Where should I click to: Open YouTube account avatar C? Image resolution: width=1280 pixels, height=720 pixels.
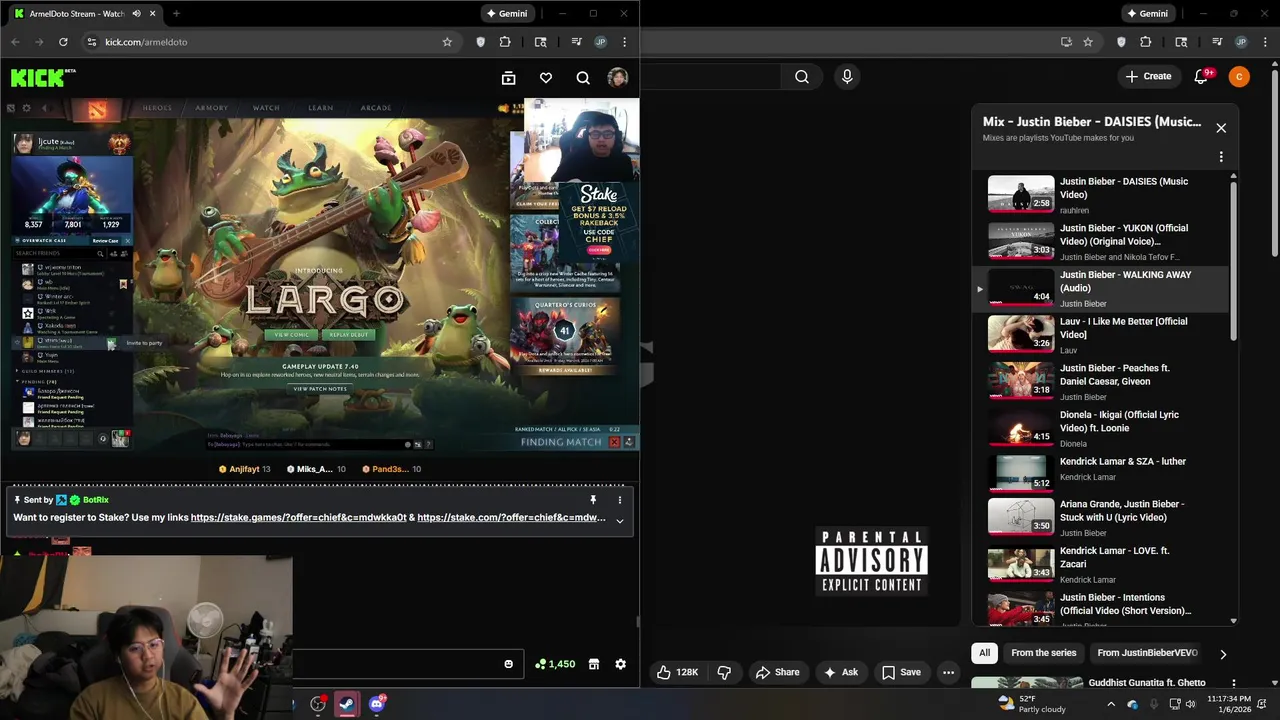coord(1239,77)
